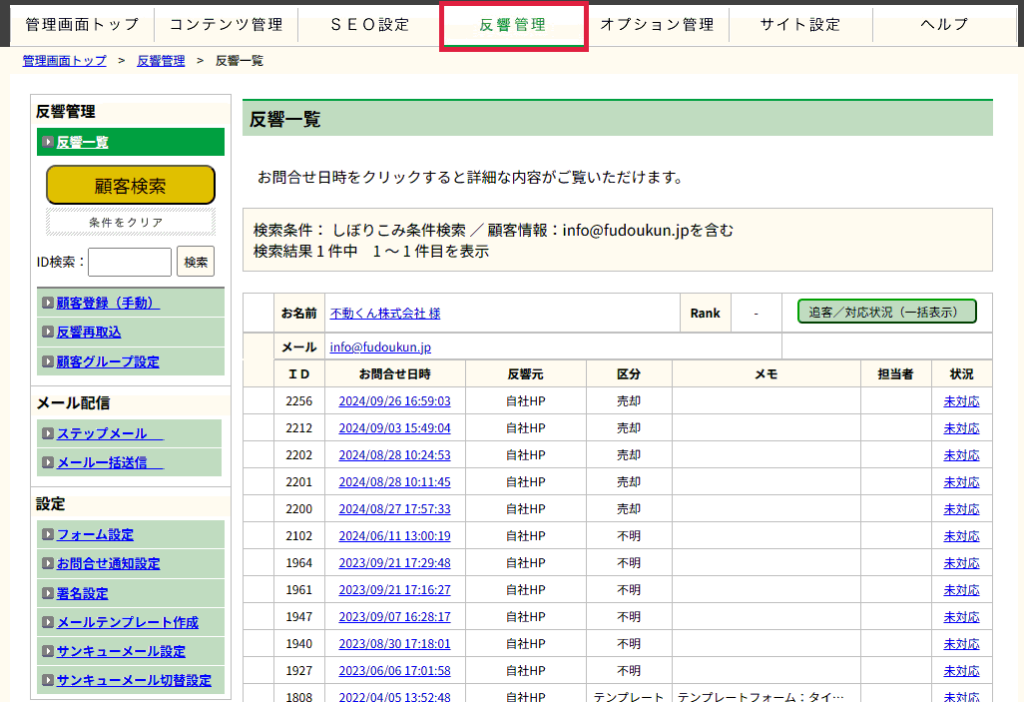Open the 顧客登録（手動） sidebar link

point(108,303)
